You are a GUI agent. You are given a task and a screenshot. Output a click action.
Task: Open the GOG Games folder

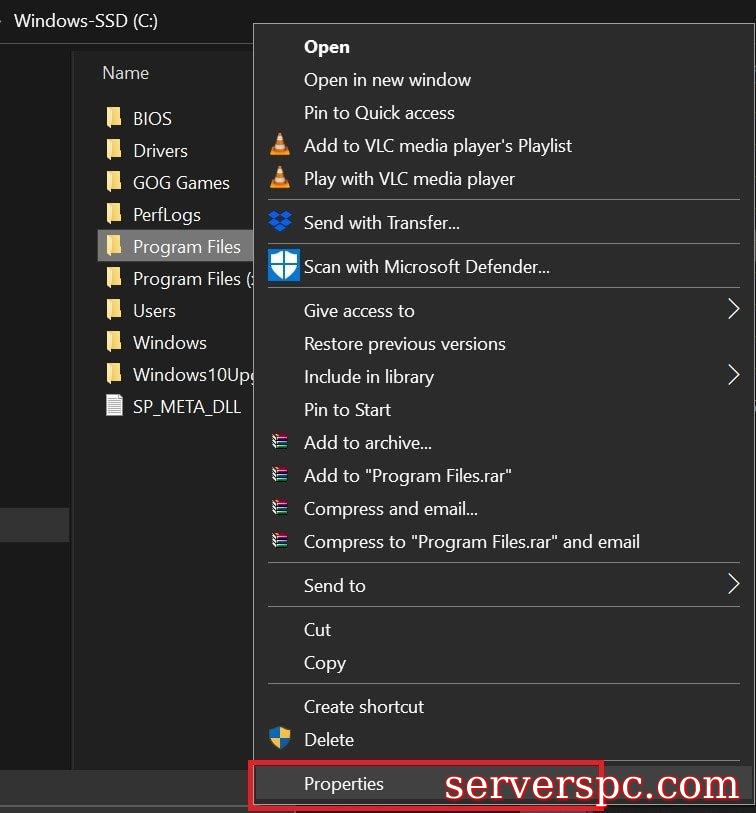(x=181, y=183)
